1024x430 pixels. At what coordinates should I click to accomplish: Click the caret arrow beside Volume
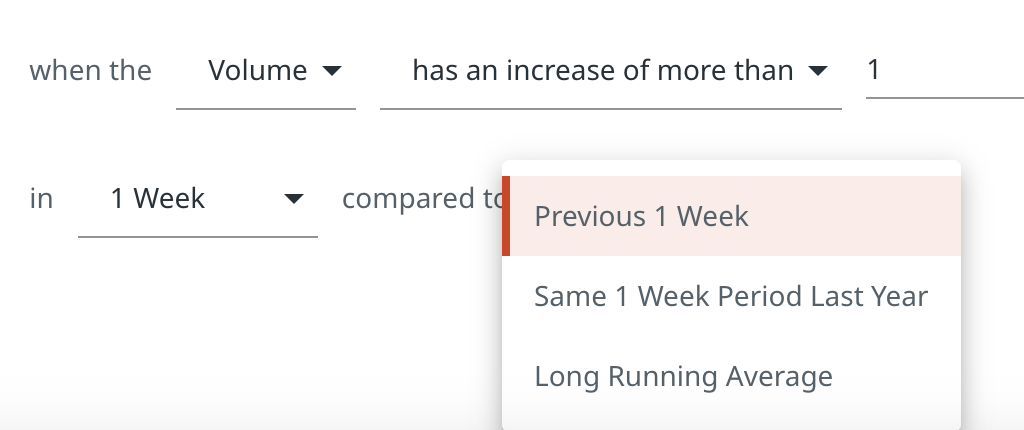pyautogui.click(x=332, y=72)
